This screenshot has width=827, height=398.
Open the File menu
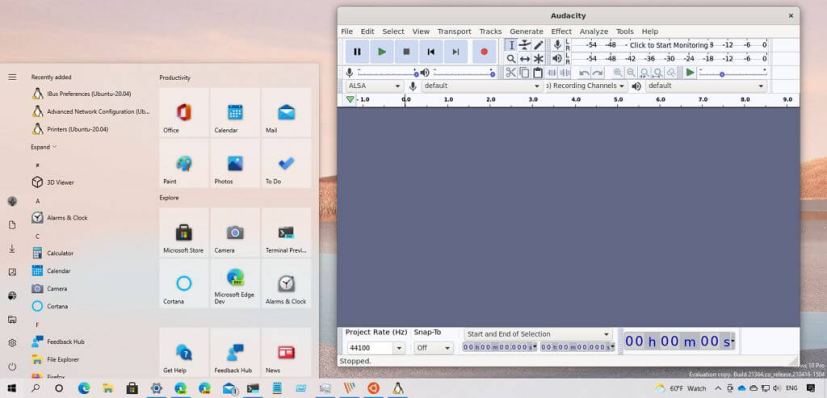click(x=347, y=32)
